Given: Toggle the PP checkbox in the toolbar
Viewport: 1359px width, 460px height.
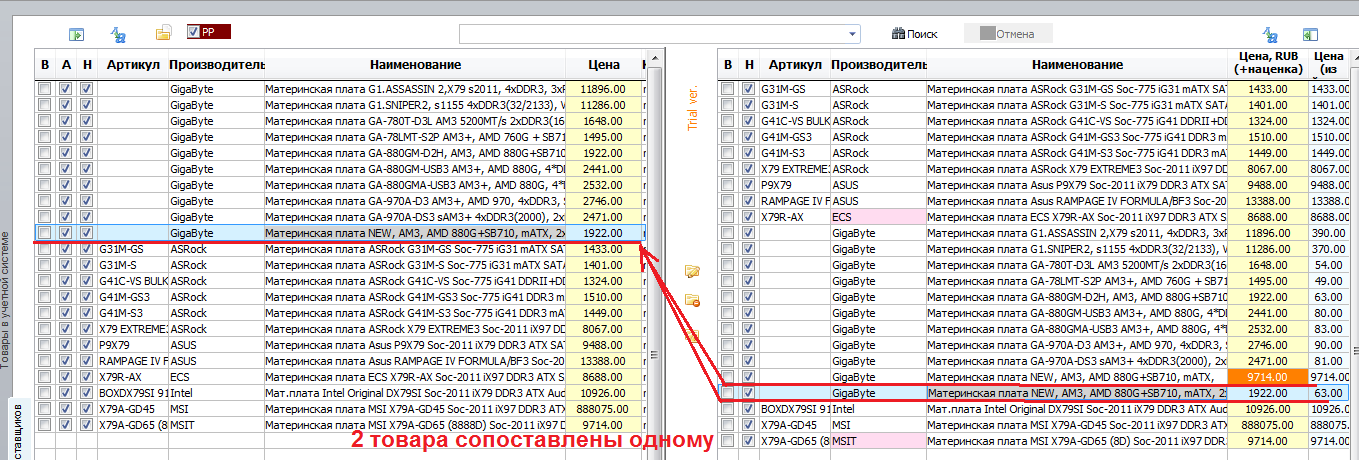Looking at the screenshot, I should tap(194, 32).
